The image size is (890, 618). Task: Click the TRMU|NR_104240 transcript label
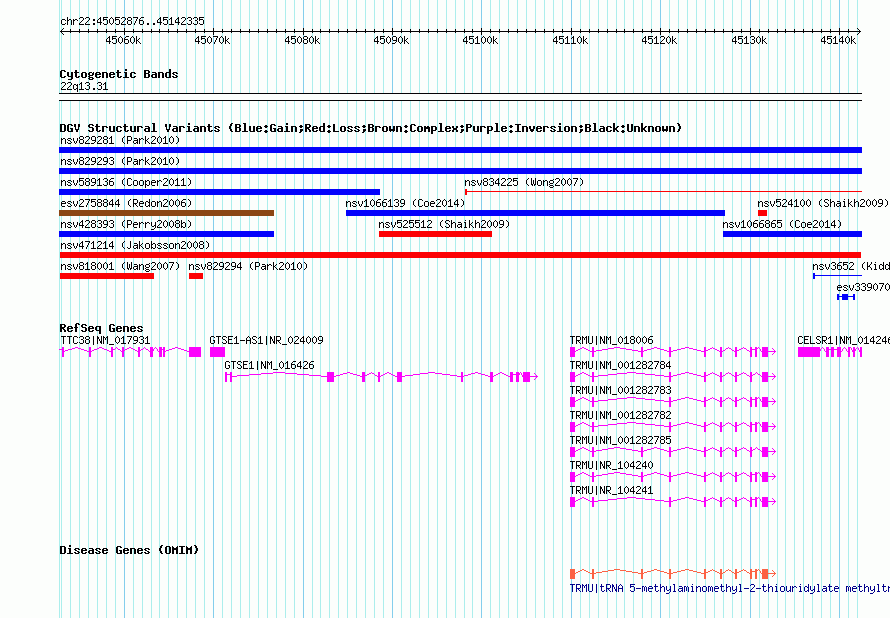click(x=611, y=465)
